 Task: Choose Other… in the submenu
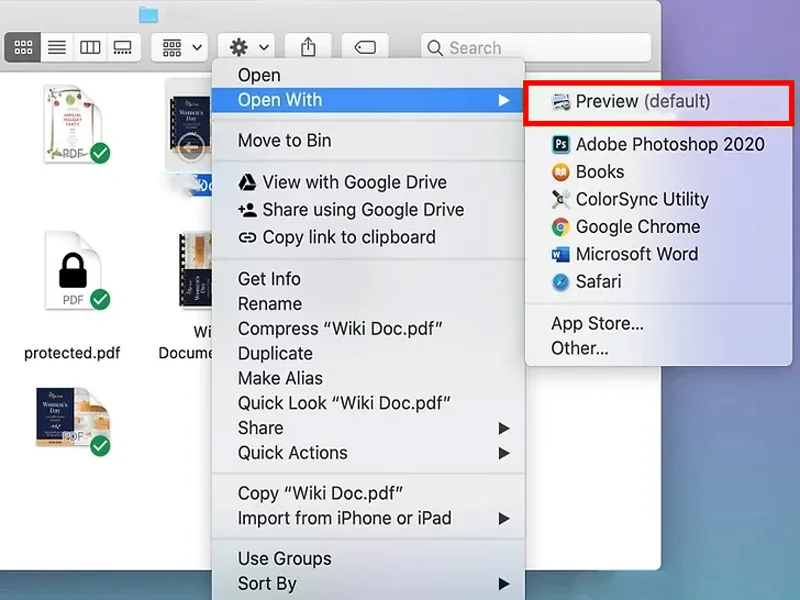pos(659,348)
